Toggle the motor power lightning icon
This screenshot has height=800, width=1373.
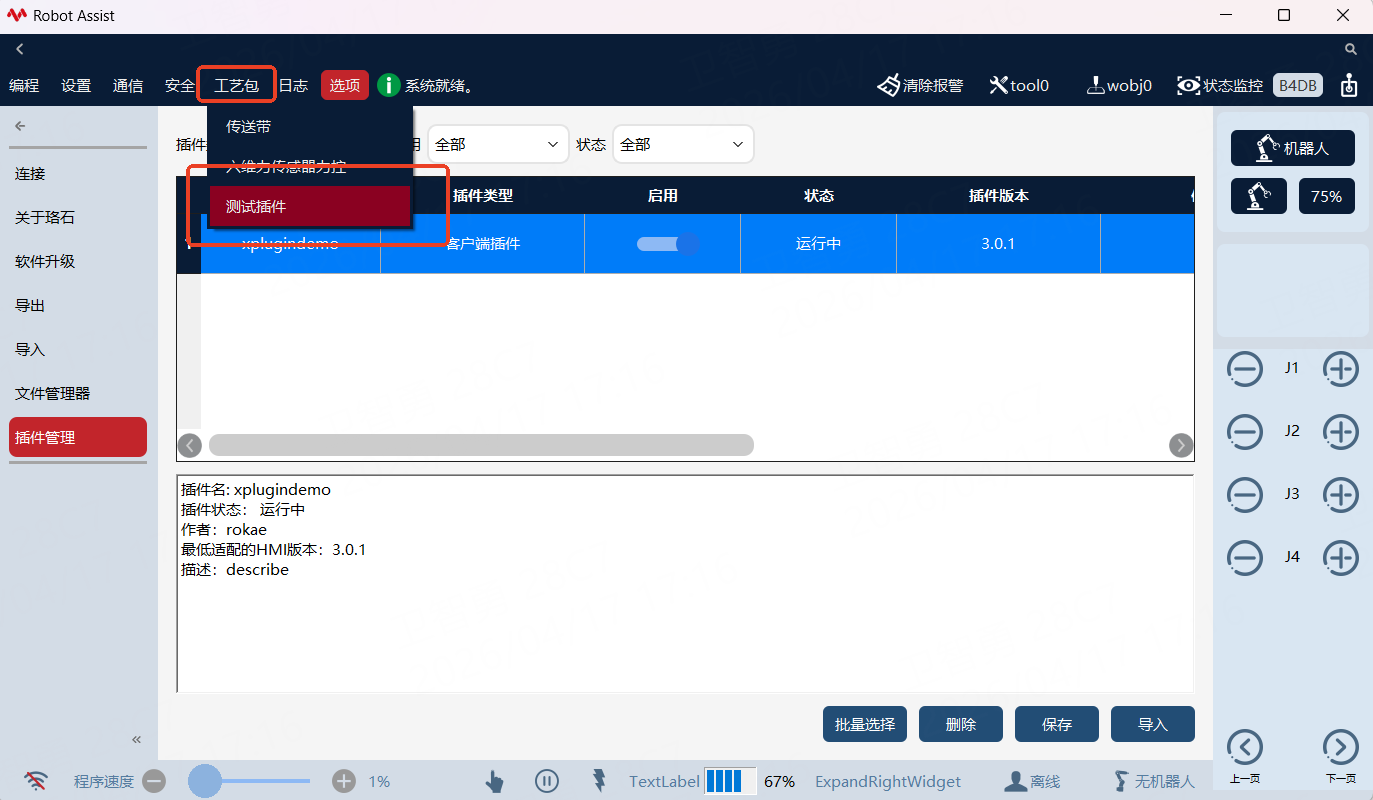tap(599, 780)
